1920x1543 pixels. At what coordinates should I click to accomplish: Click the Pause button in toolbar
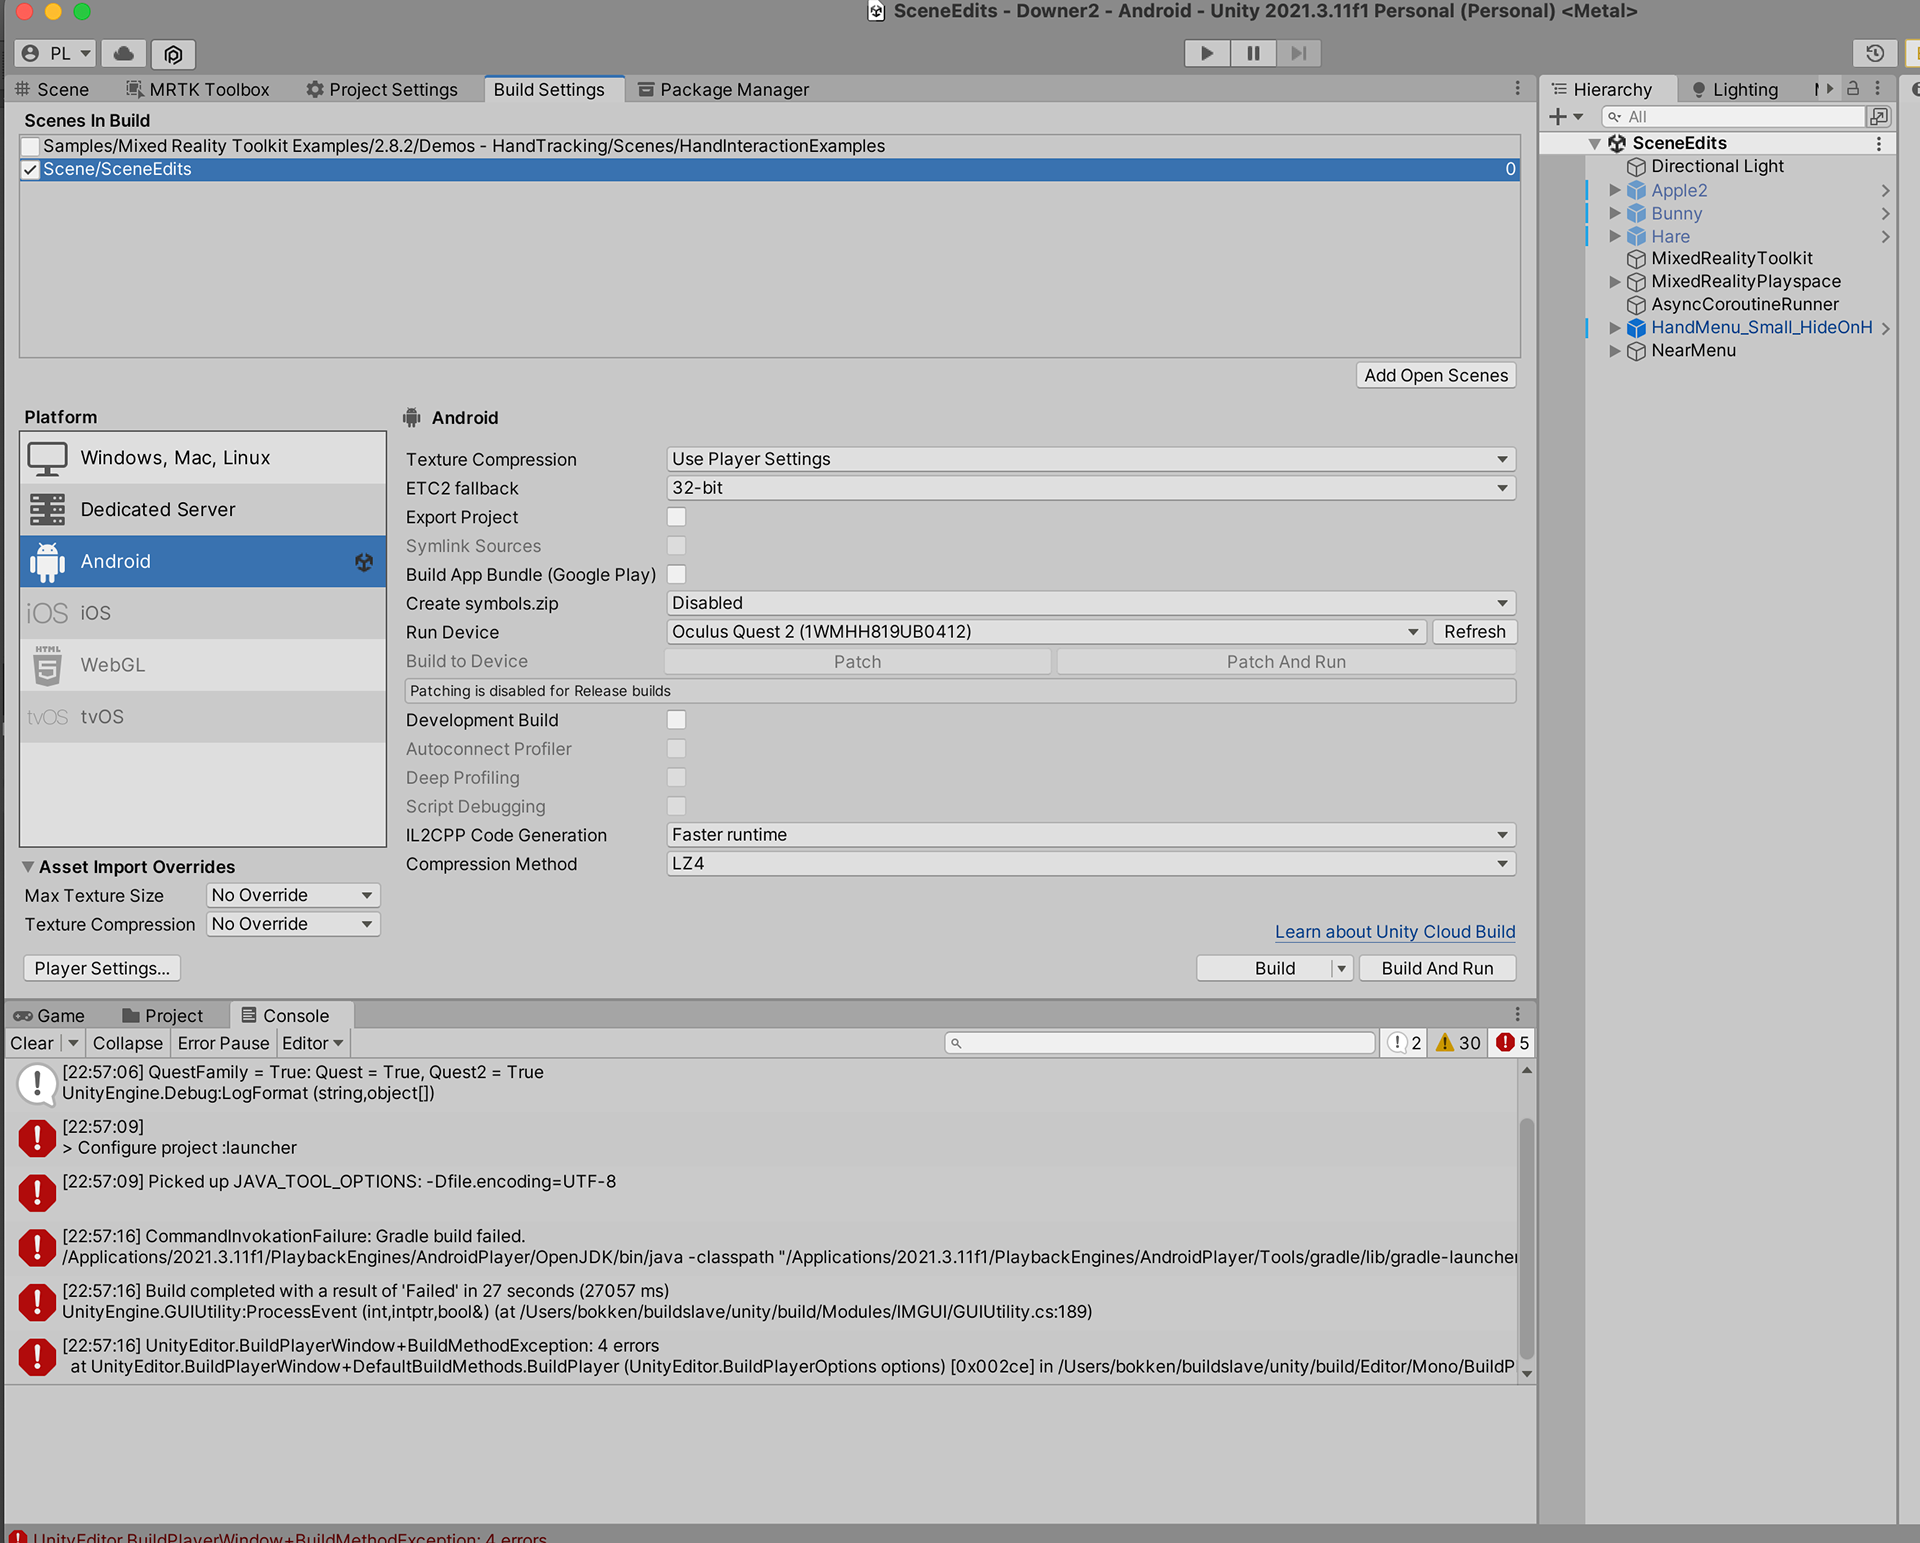pos(1253,53)
